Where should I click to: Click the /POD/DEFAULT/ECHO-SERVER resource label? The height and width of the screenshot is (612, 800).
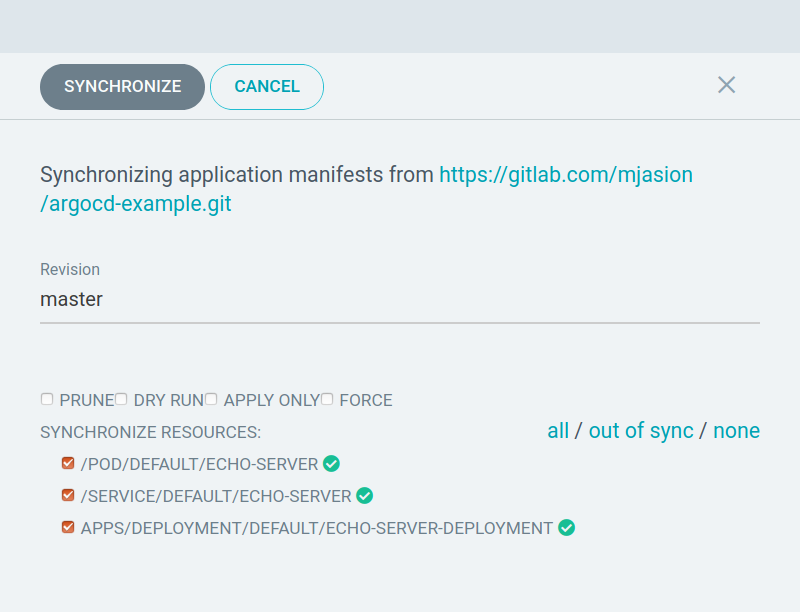pyautogui.click(x=199, y=464)
